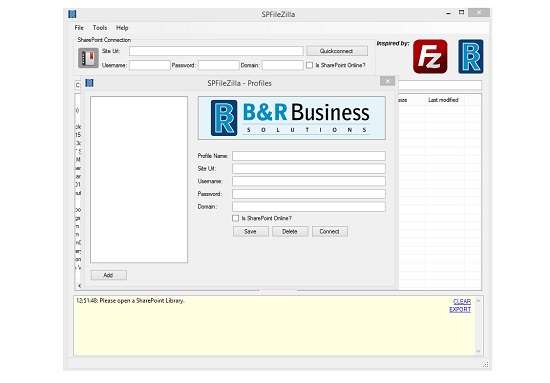Focus Profiles dialog Domain field
The height and width of the screenshot is (383, 550).
[x=309, y=207]
